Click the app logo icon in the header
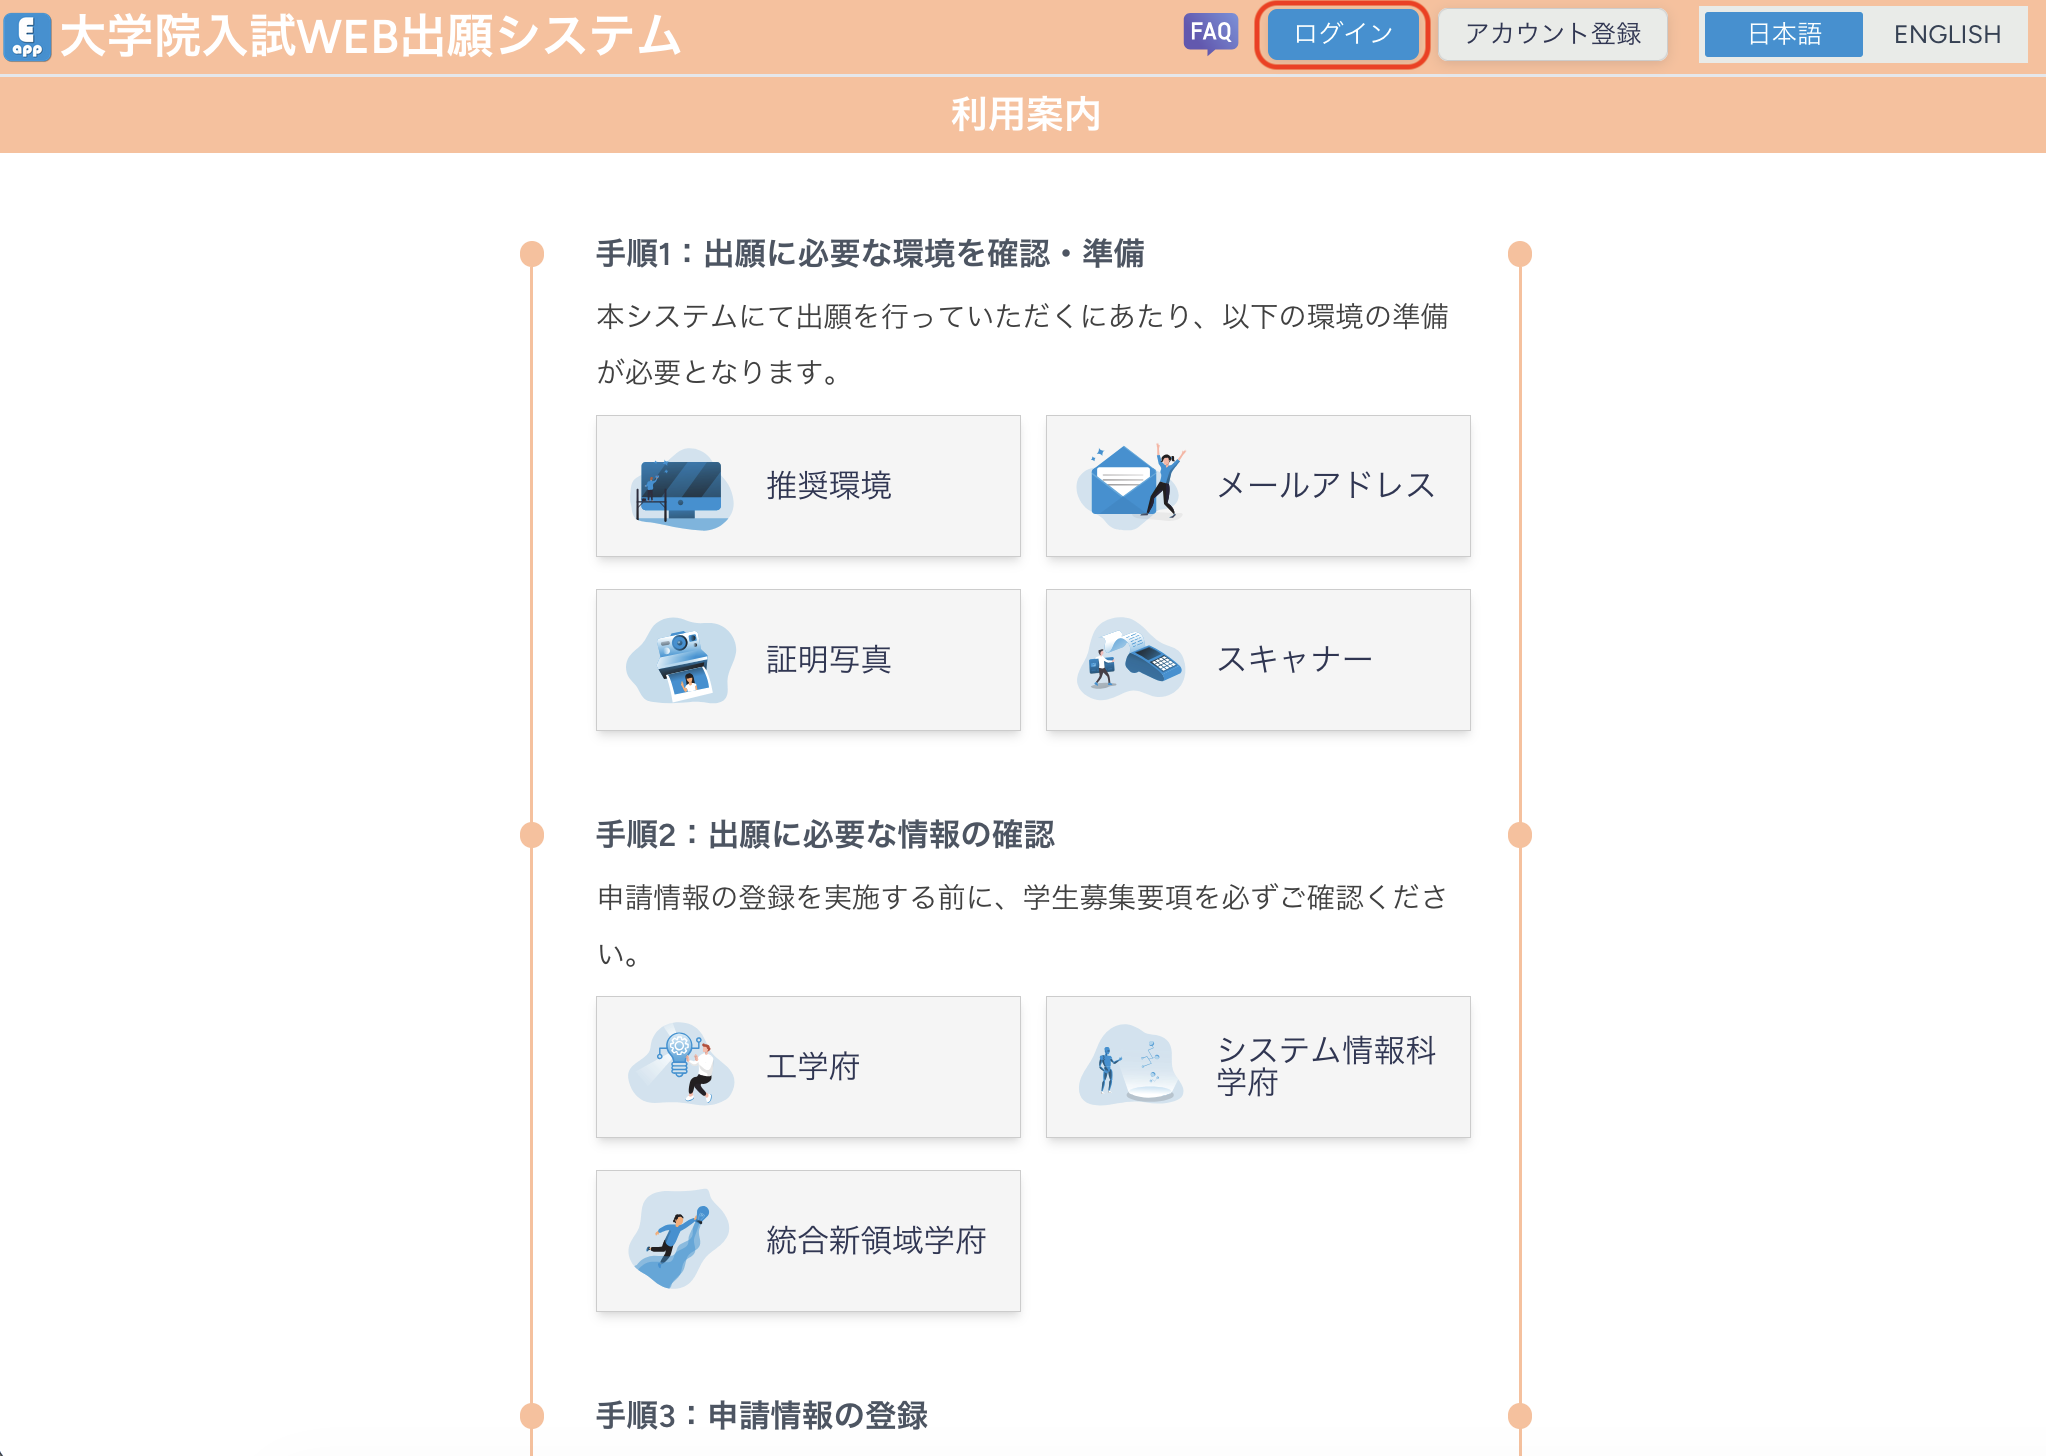 [27, 33]
